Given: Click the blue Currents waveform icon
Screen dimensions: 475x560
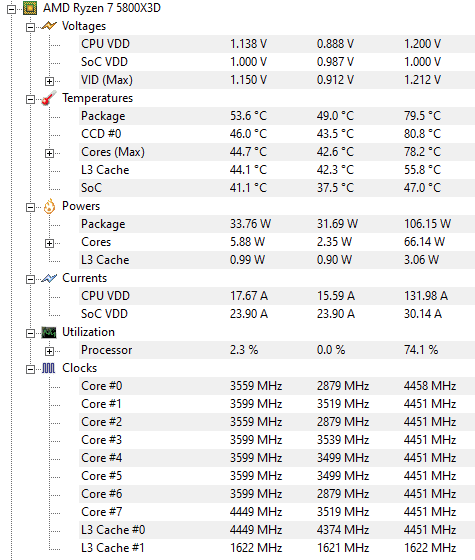Looking at the screenshot, I should tap(49, 278).
